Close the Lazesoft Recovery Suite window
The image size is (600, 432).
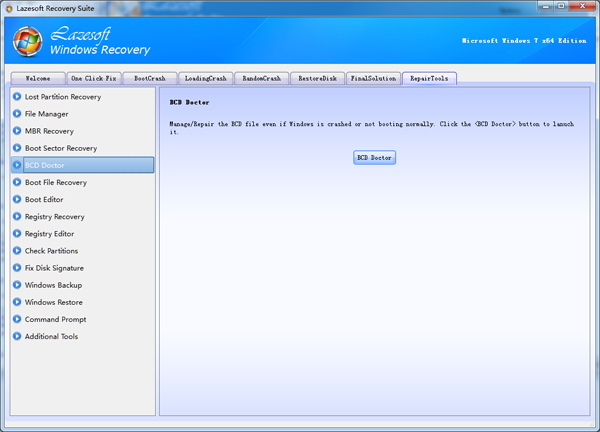[582, 6]
